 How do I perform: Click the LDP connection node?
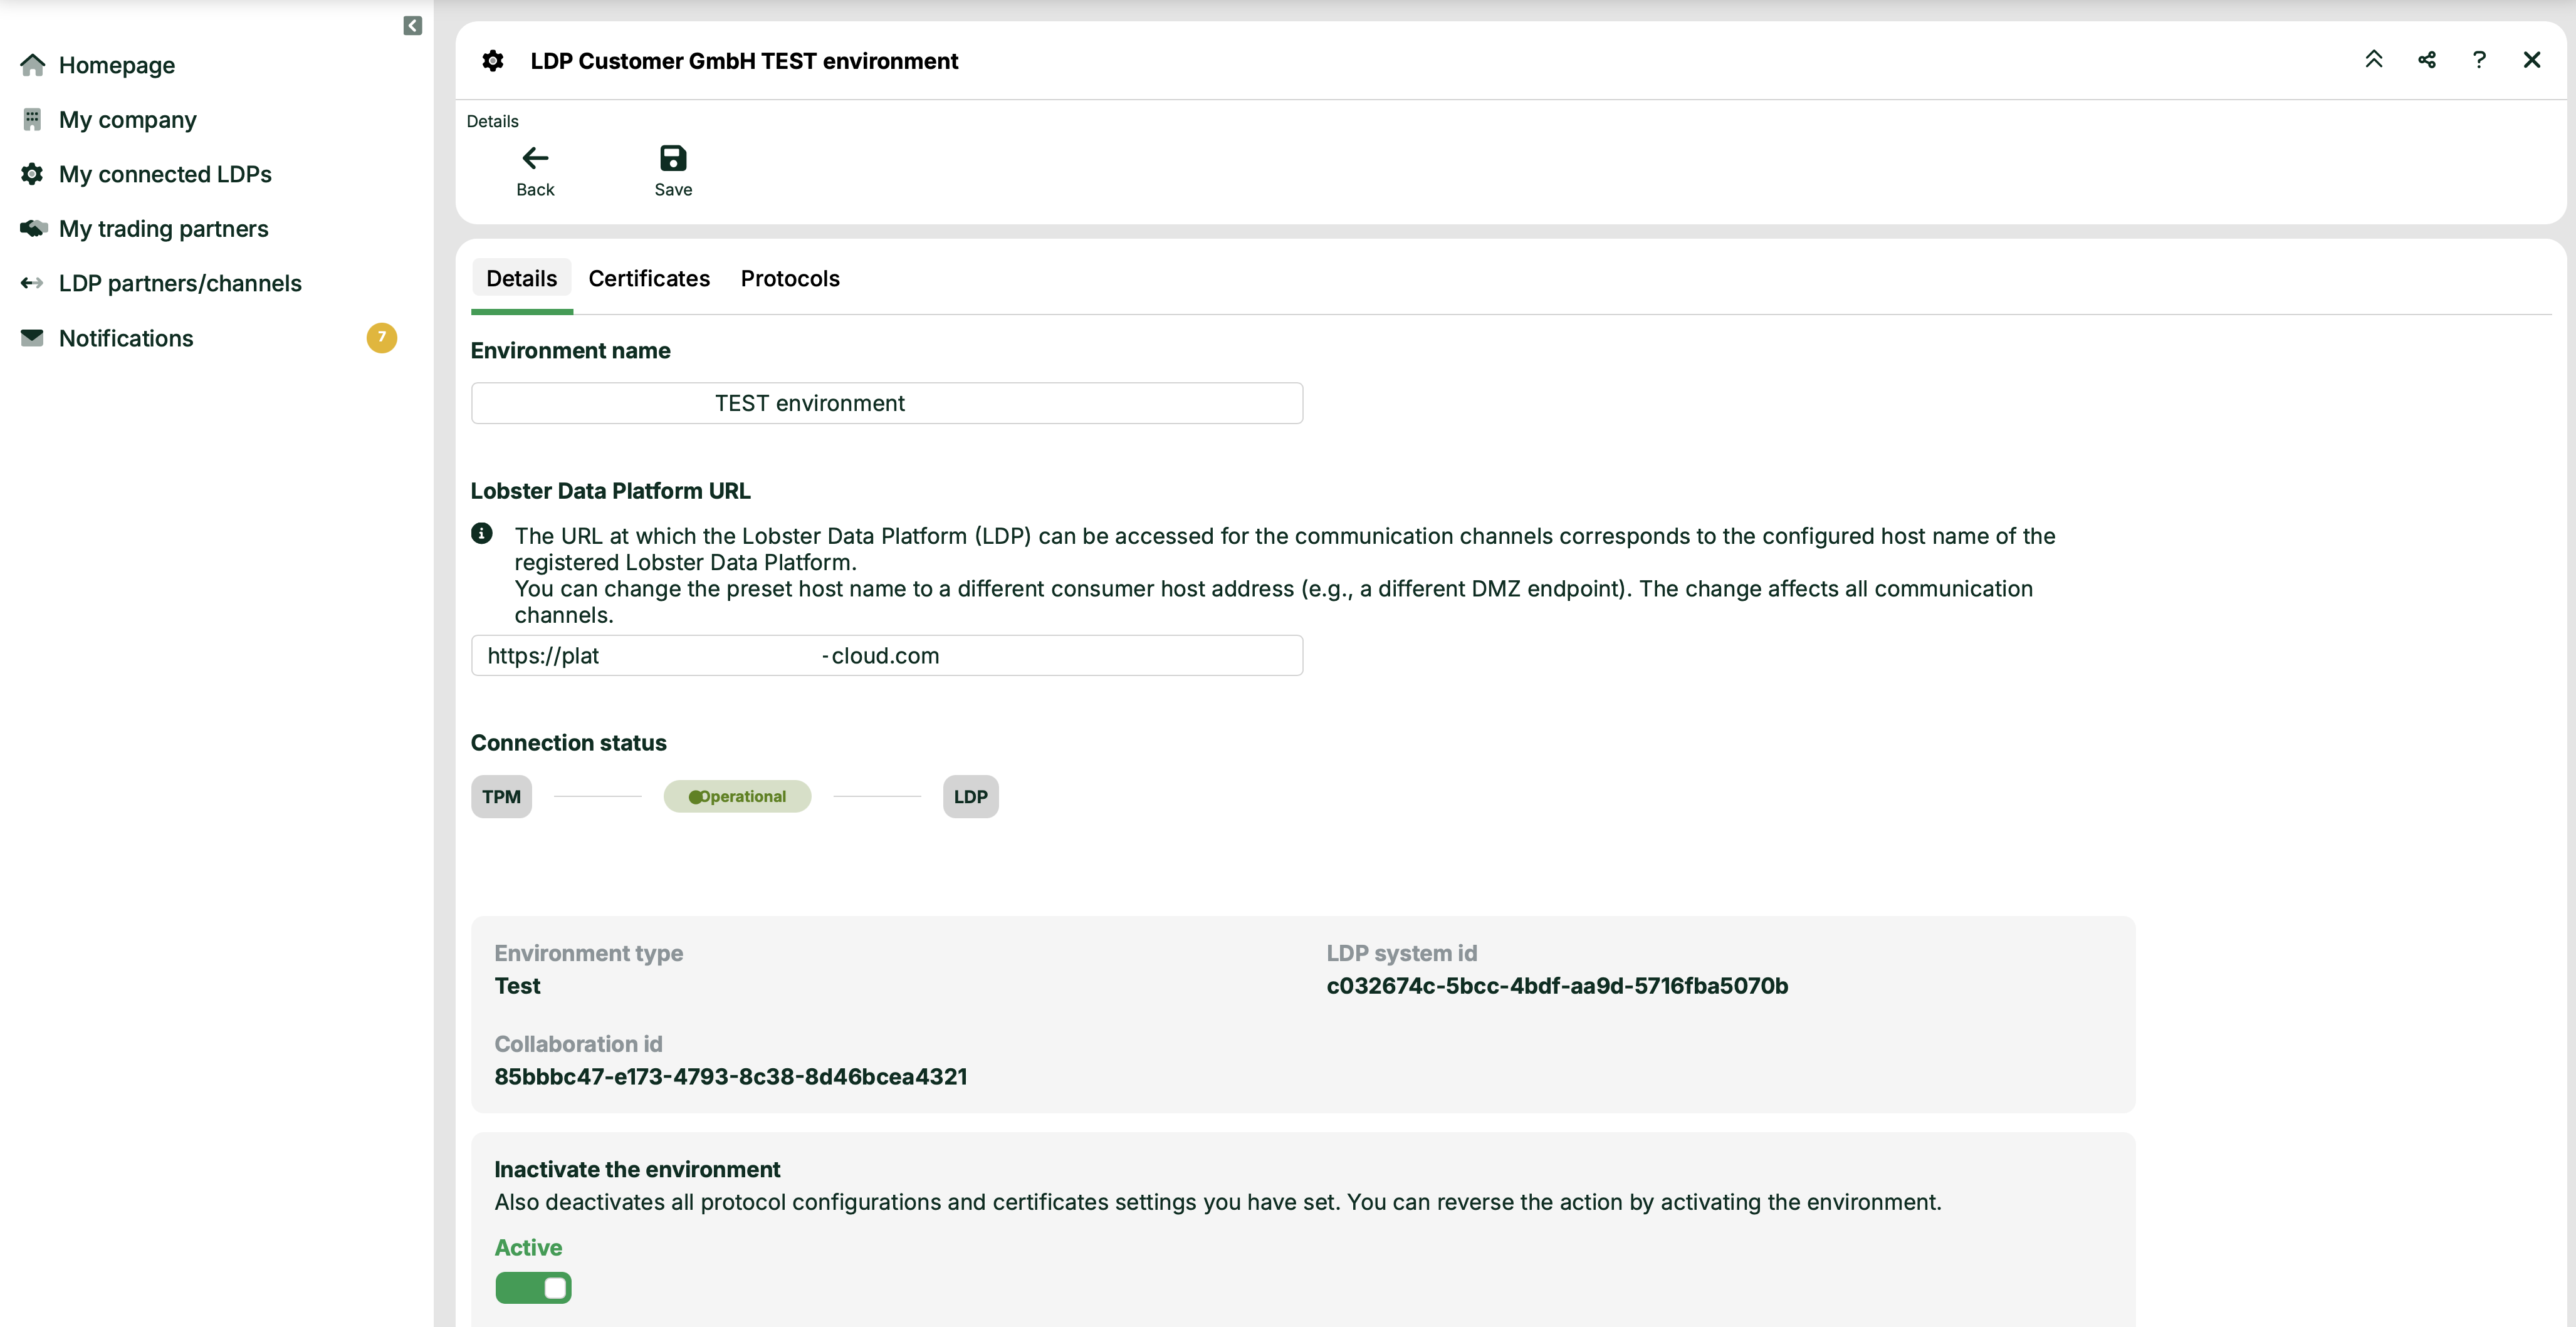coord(971,797)
